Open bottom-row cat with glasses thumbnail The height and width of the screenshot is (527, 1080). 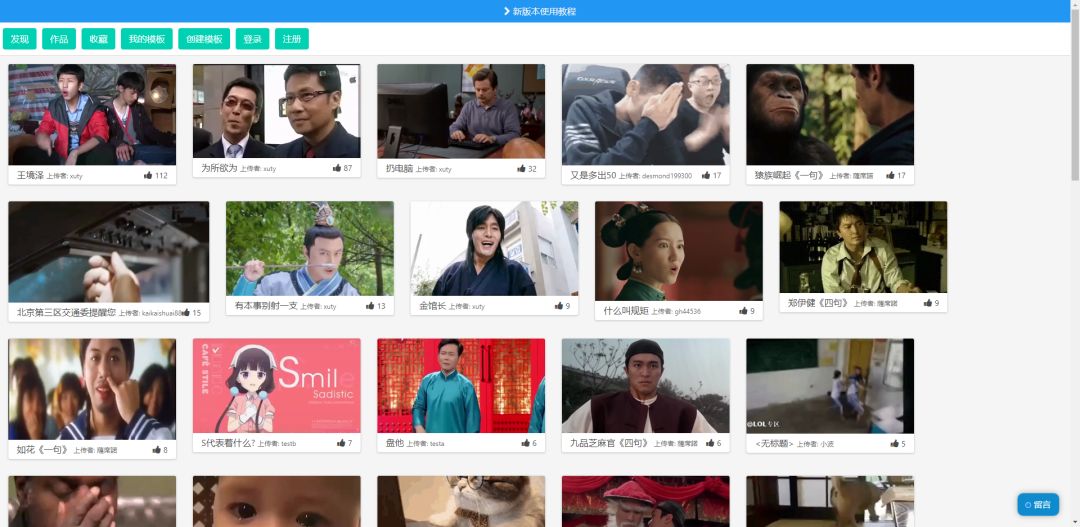click(461, 502)
